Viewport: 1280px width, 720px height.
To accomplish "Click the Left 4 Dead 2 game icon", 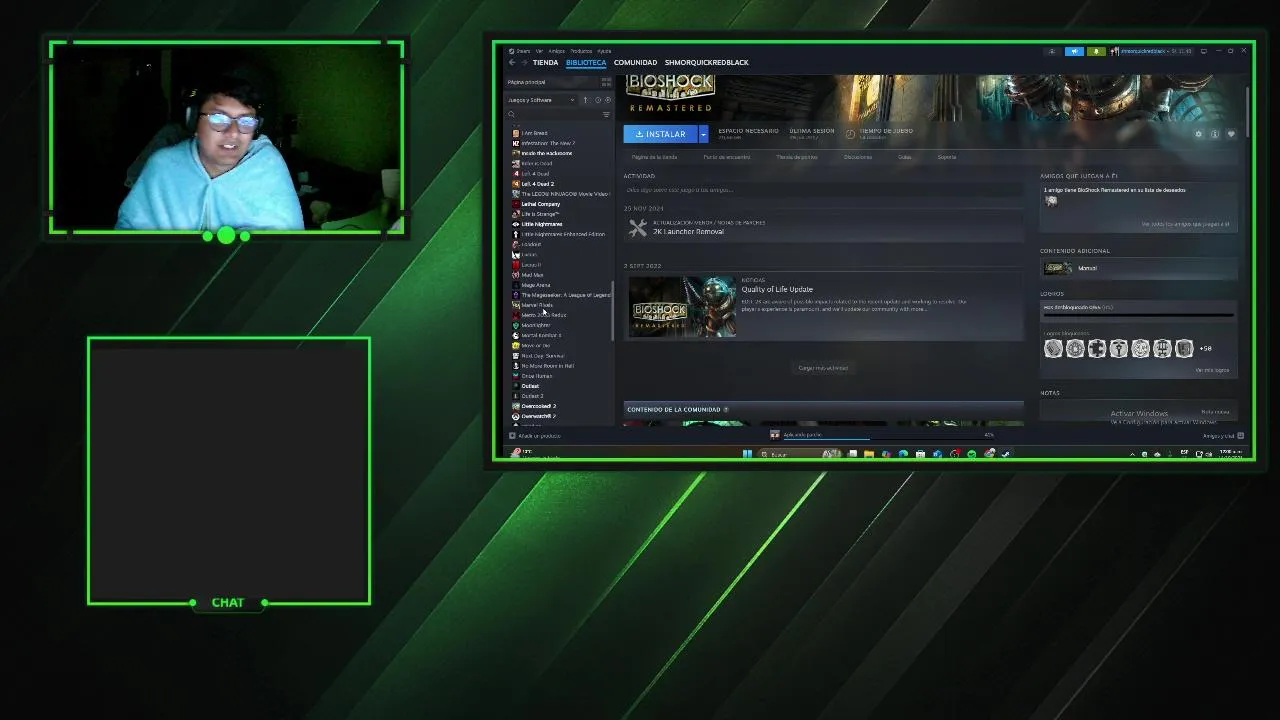I will click(516, 184).
